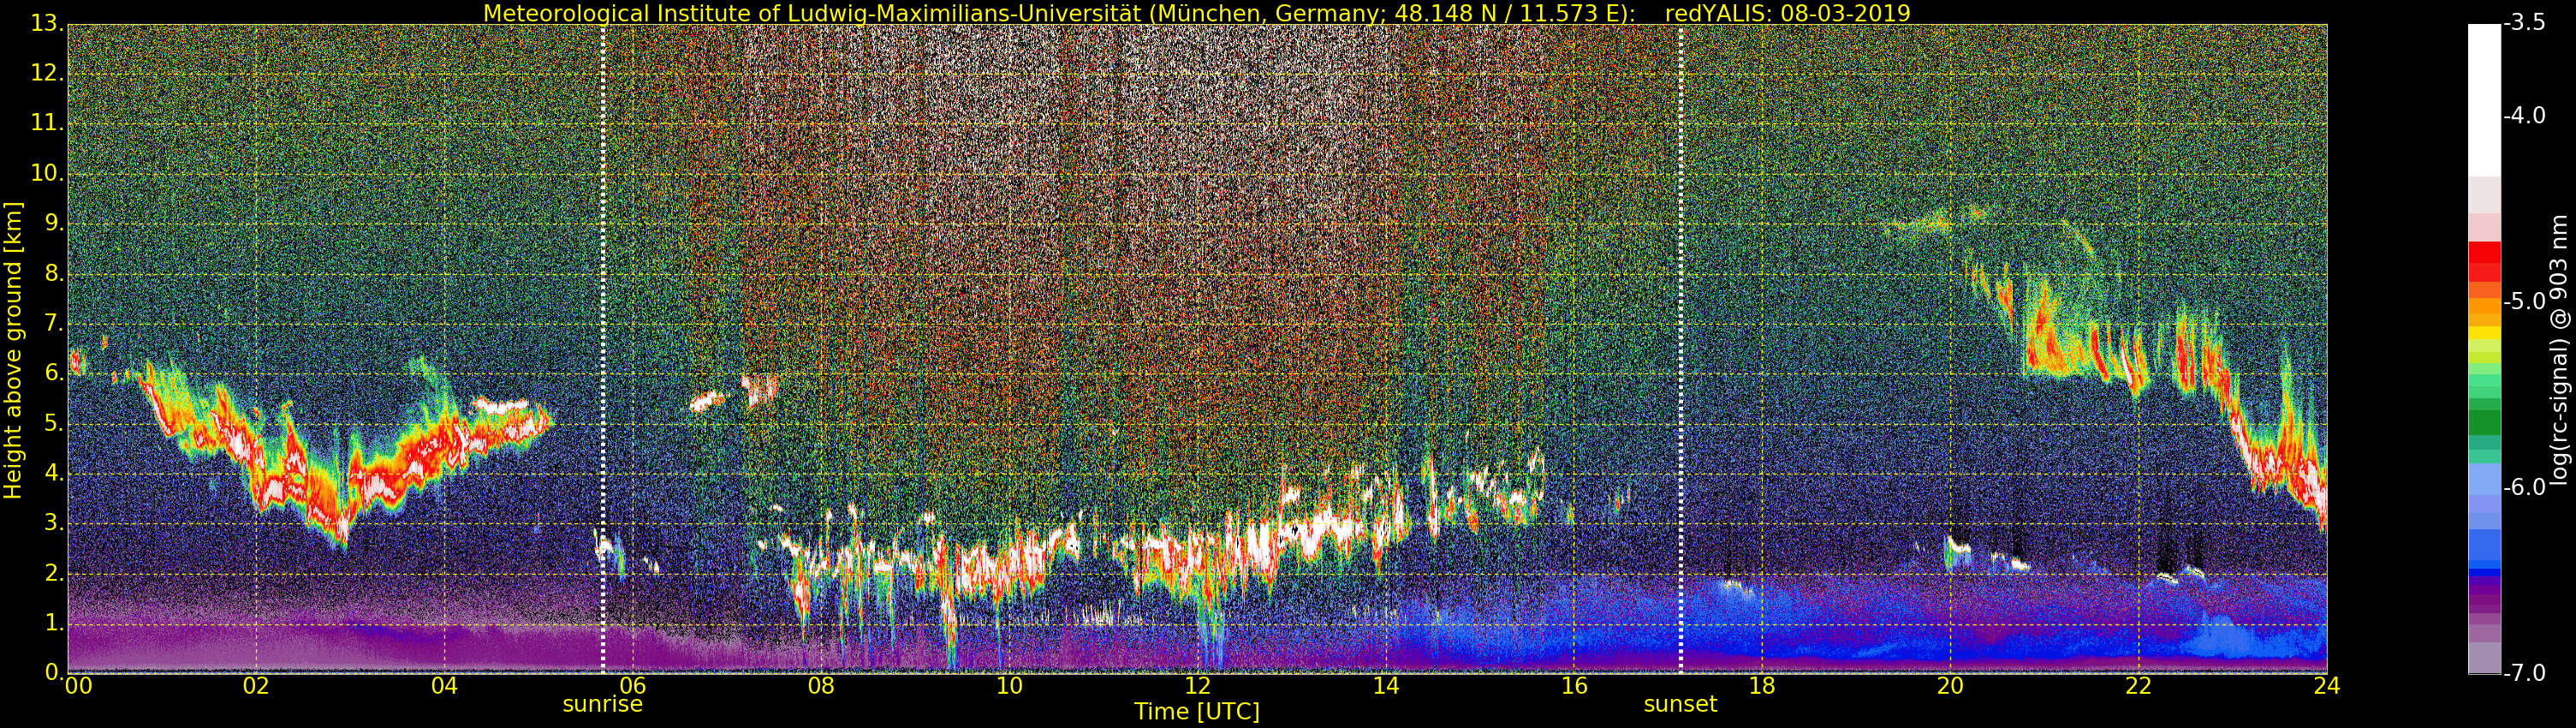This screenshot has width=2576, height=728.
Task: Click the '18' time tick label
Action: tap(1762, 685)
